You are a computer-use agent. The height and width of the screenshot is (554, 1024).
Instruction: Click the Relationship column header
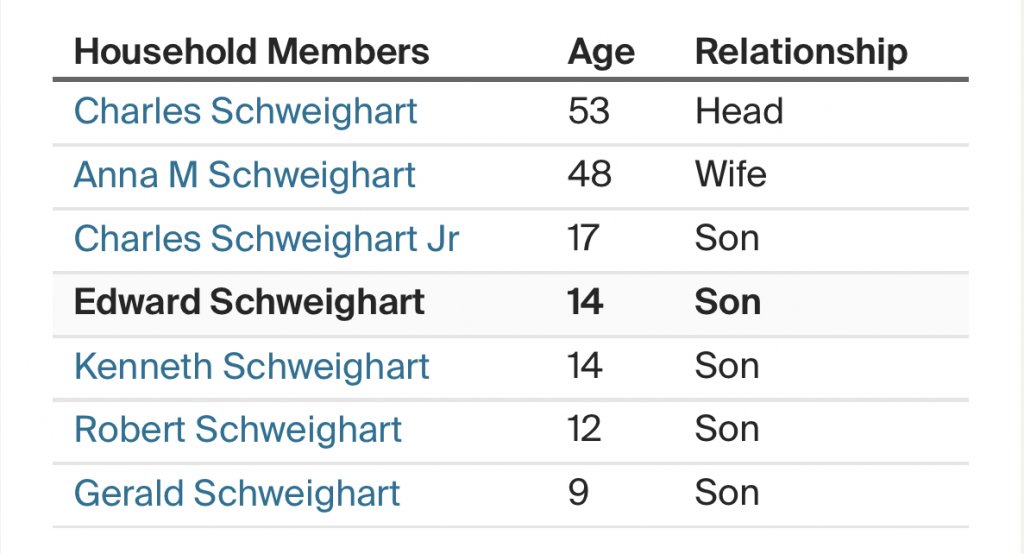pos(801,52)
